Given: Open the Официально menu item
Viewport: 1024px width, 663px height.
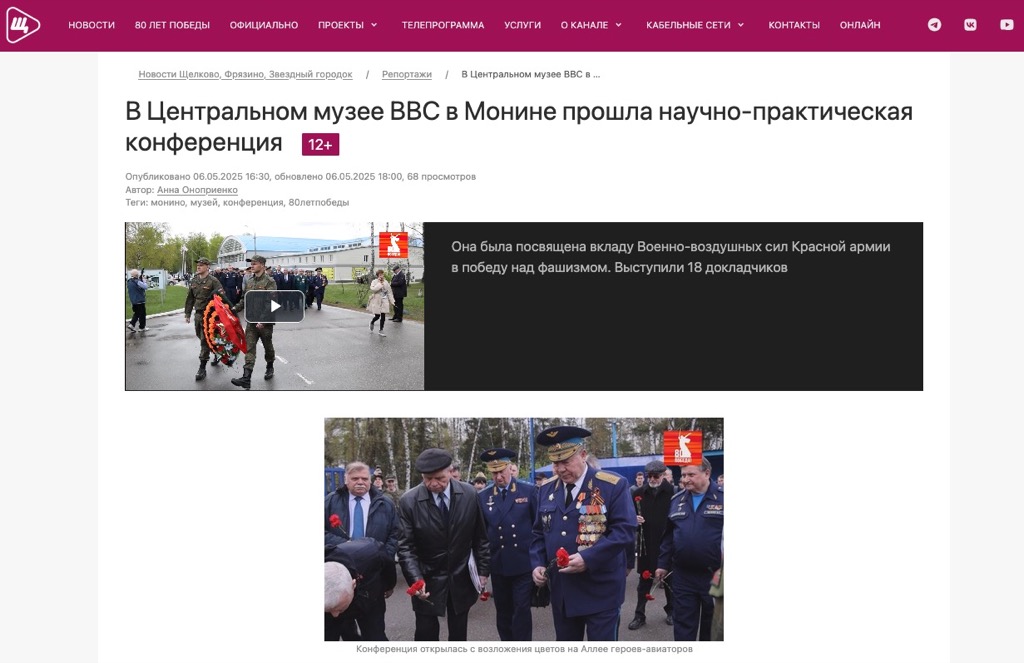Looking at the screenshot, I should (264, 25).
